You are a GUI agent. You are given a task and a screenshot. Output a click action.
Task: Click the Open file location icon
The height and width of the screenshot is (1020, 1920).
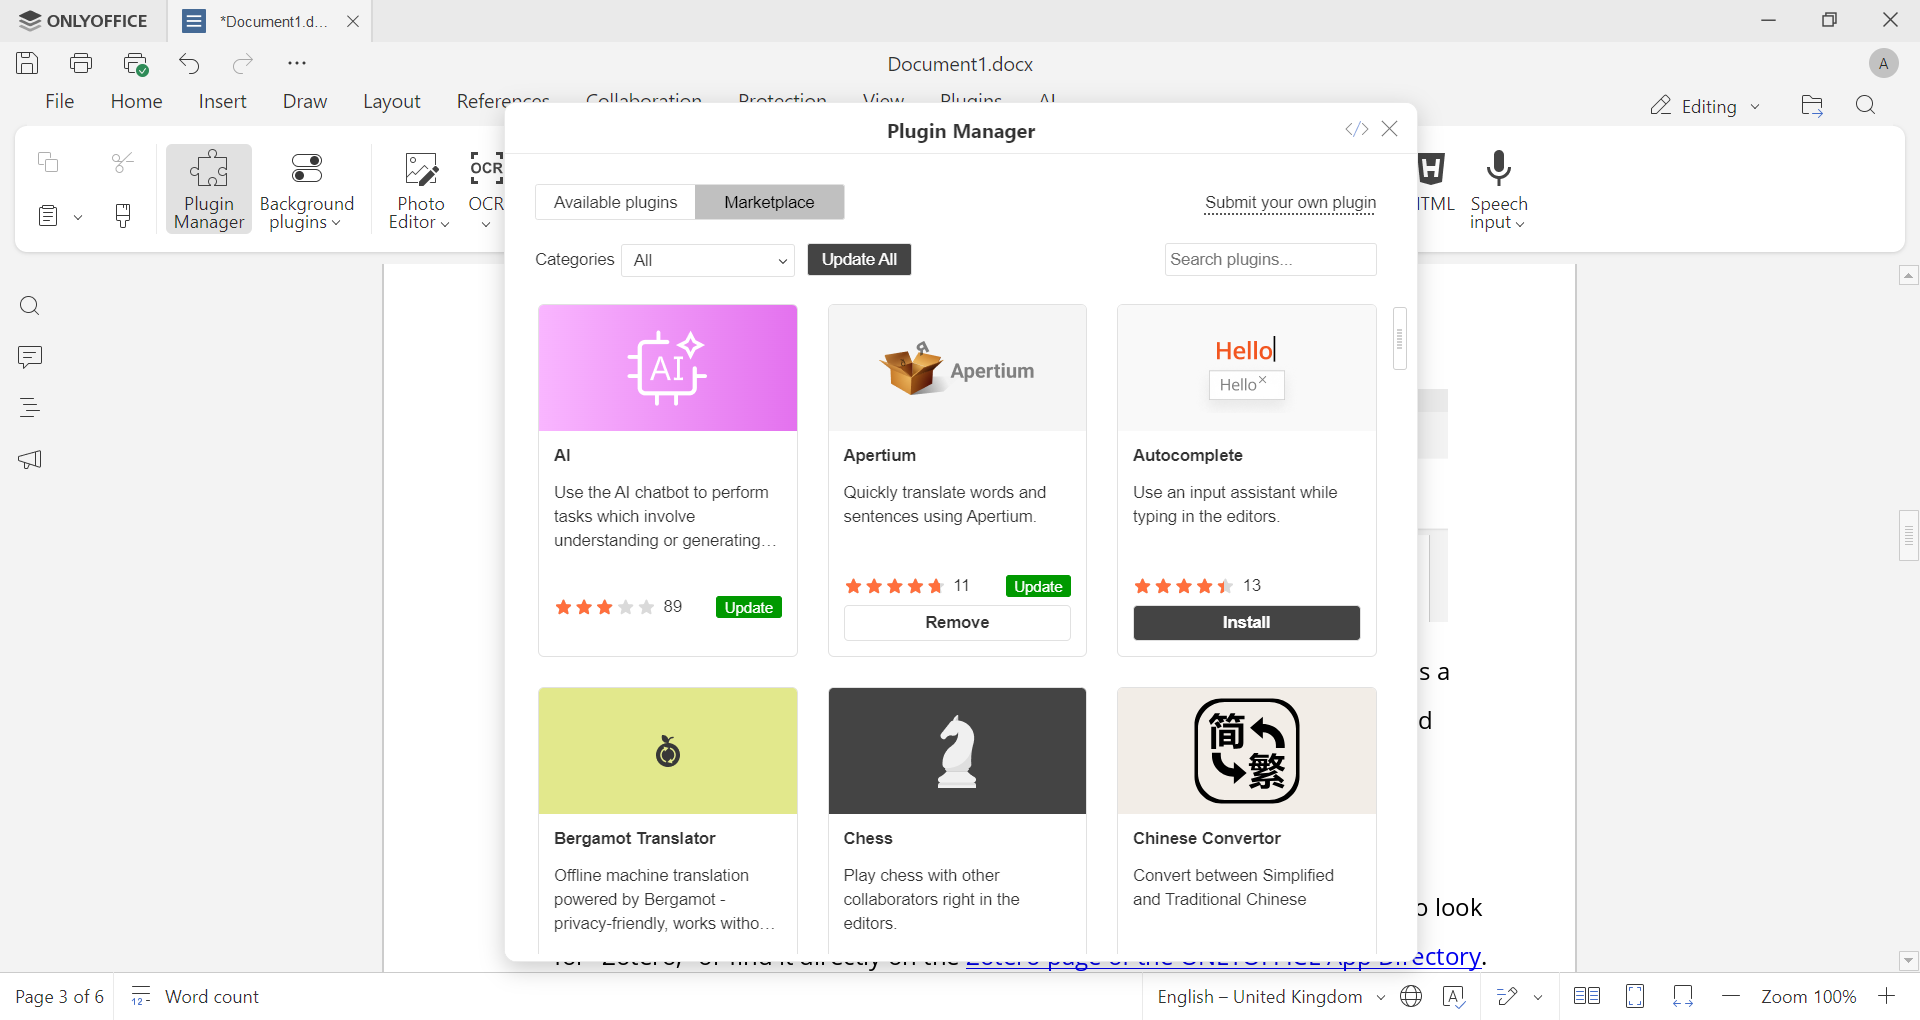click(1812, 106)
